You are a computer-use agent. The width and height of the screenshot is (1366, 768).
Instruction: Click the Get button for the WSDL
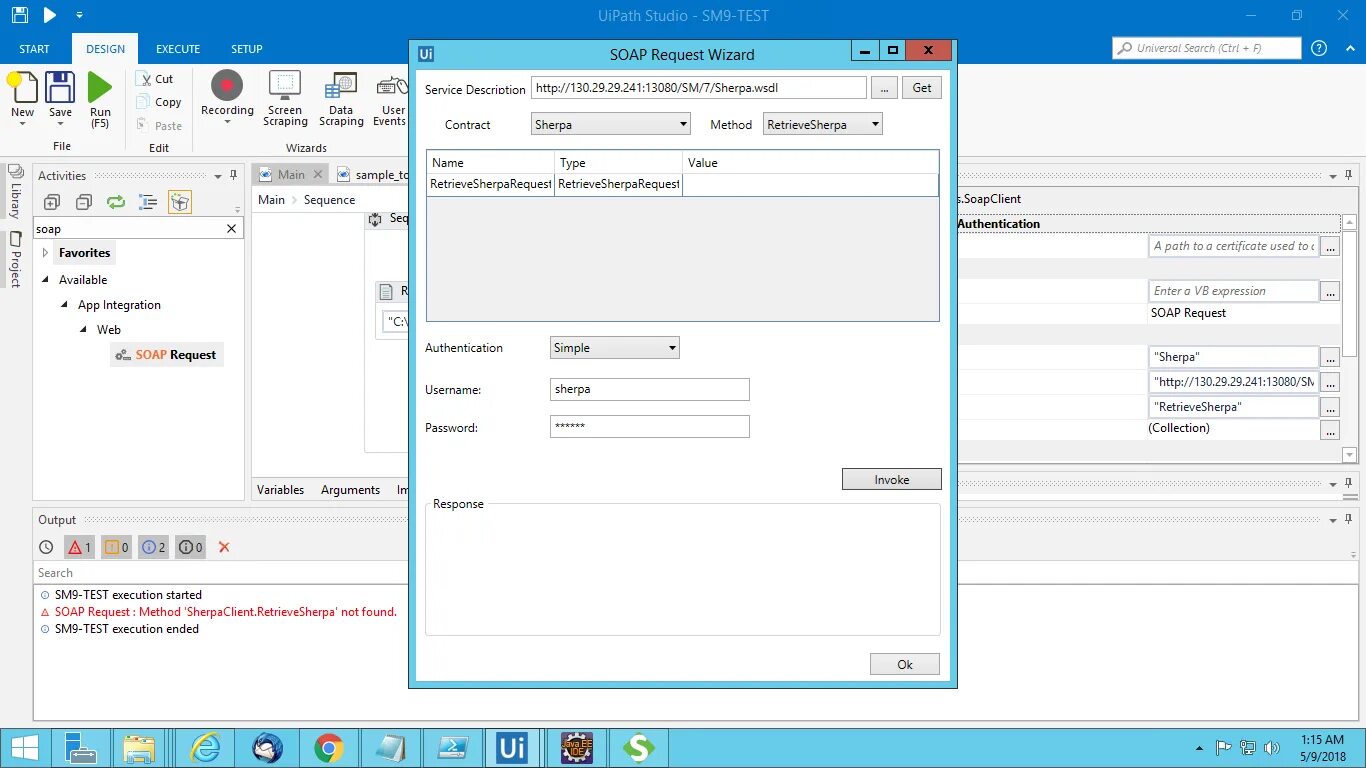(922, 88)
